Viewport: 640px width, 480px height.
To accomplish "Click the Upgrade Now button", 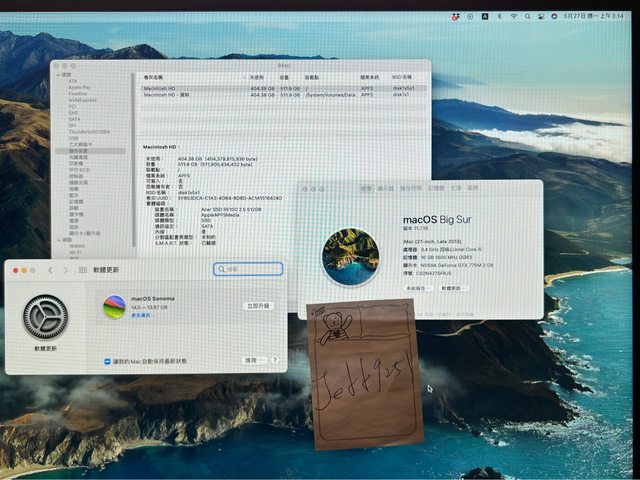I will pos(257,306).
